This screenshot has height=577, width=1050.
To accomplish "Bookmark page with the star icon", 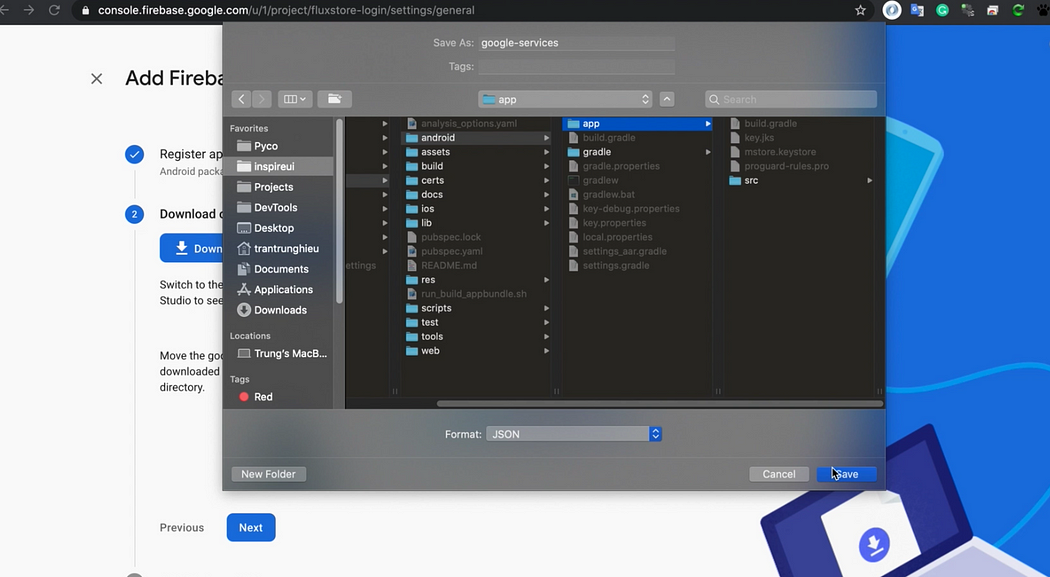I will pos(860,11).
